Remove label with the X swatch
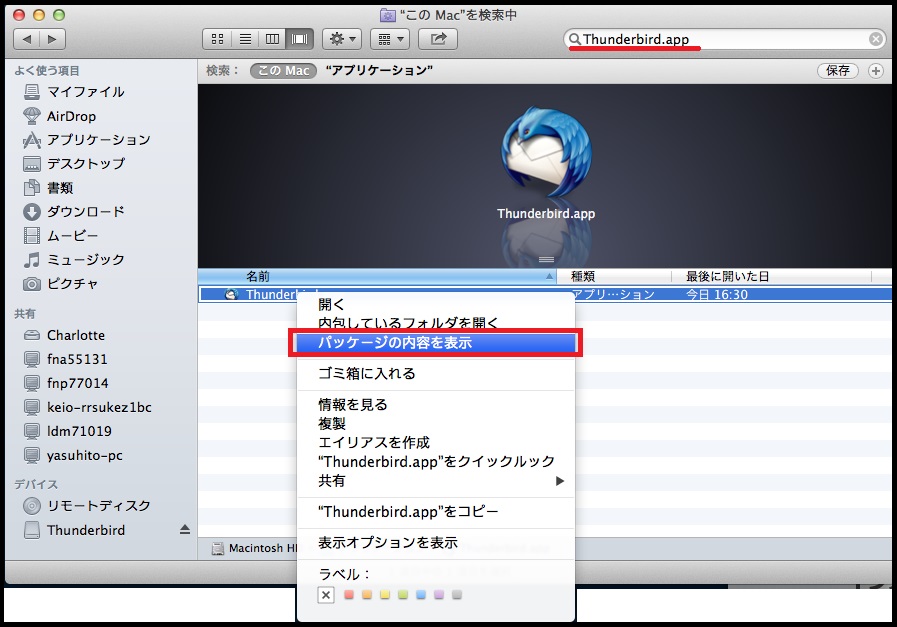This screenshot has height=627, width=897. tap(325, 595)
